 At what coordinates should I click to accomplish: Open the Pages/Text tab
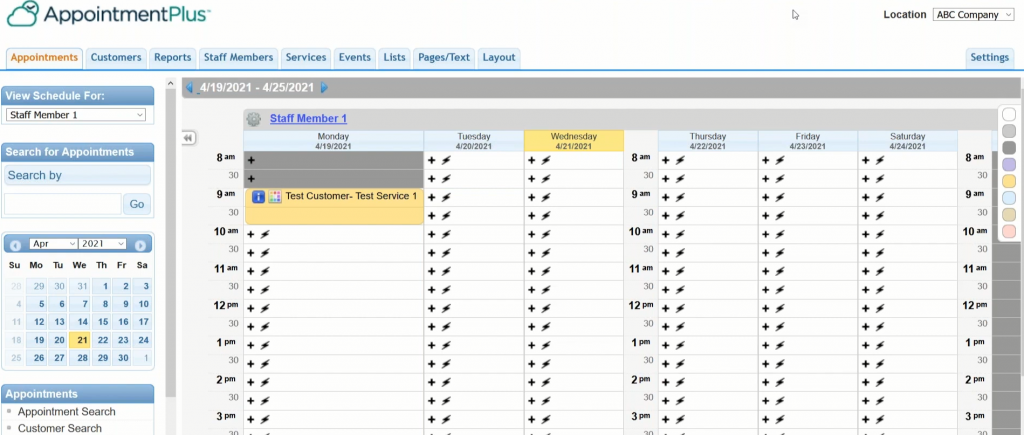(x=444, y=57)
